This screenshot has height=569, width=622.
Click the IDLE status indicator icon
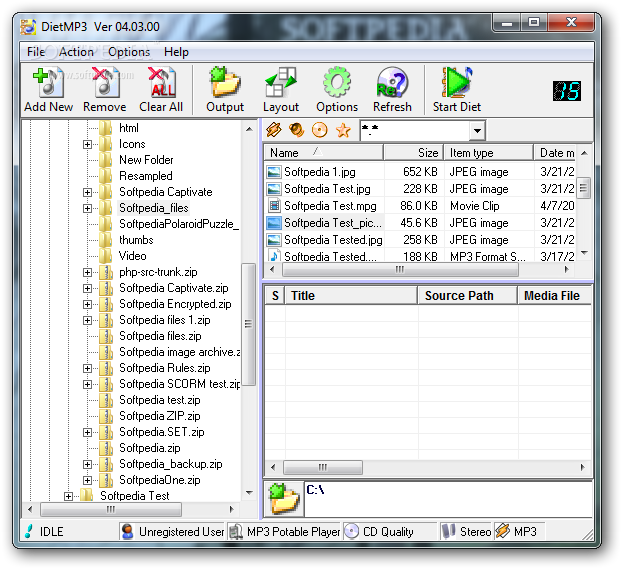pyautogui.click(x=28, y=531)
